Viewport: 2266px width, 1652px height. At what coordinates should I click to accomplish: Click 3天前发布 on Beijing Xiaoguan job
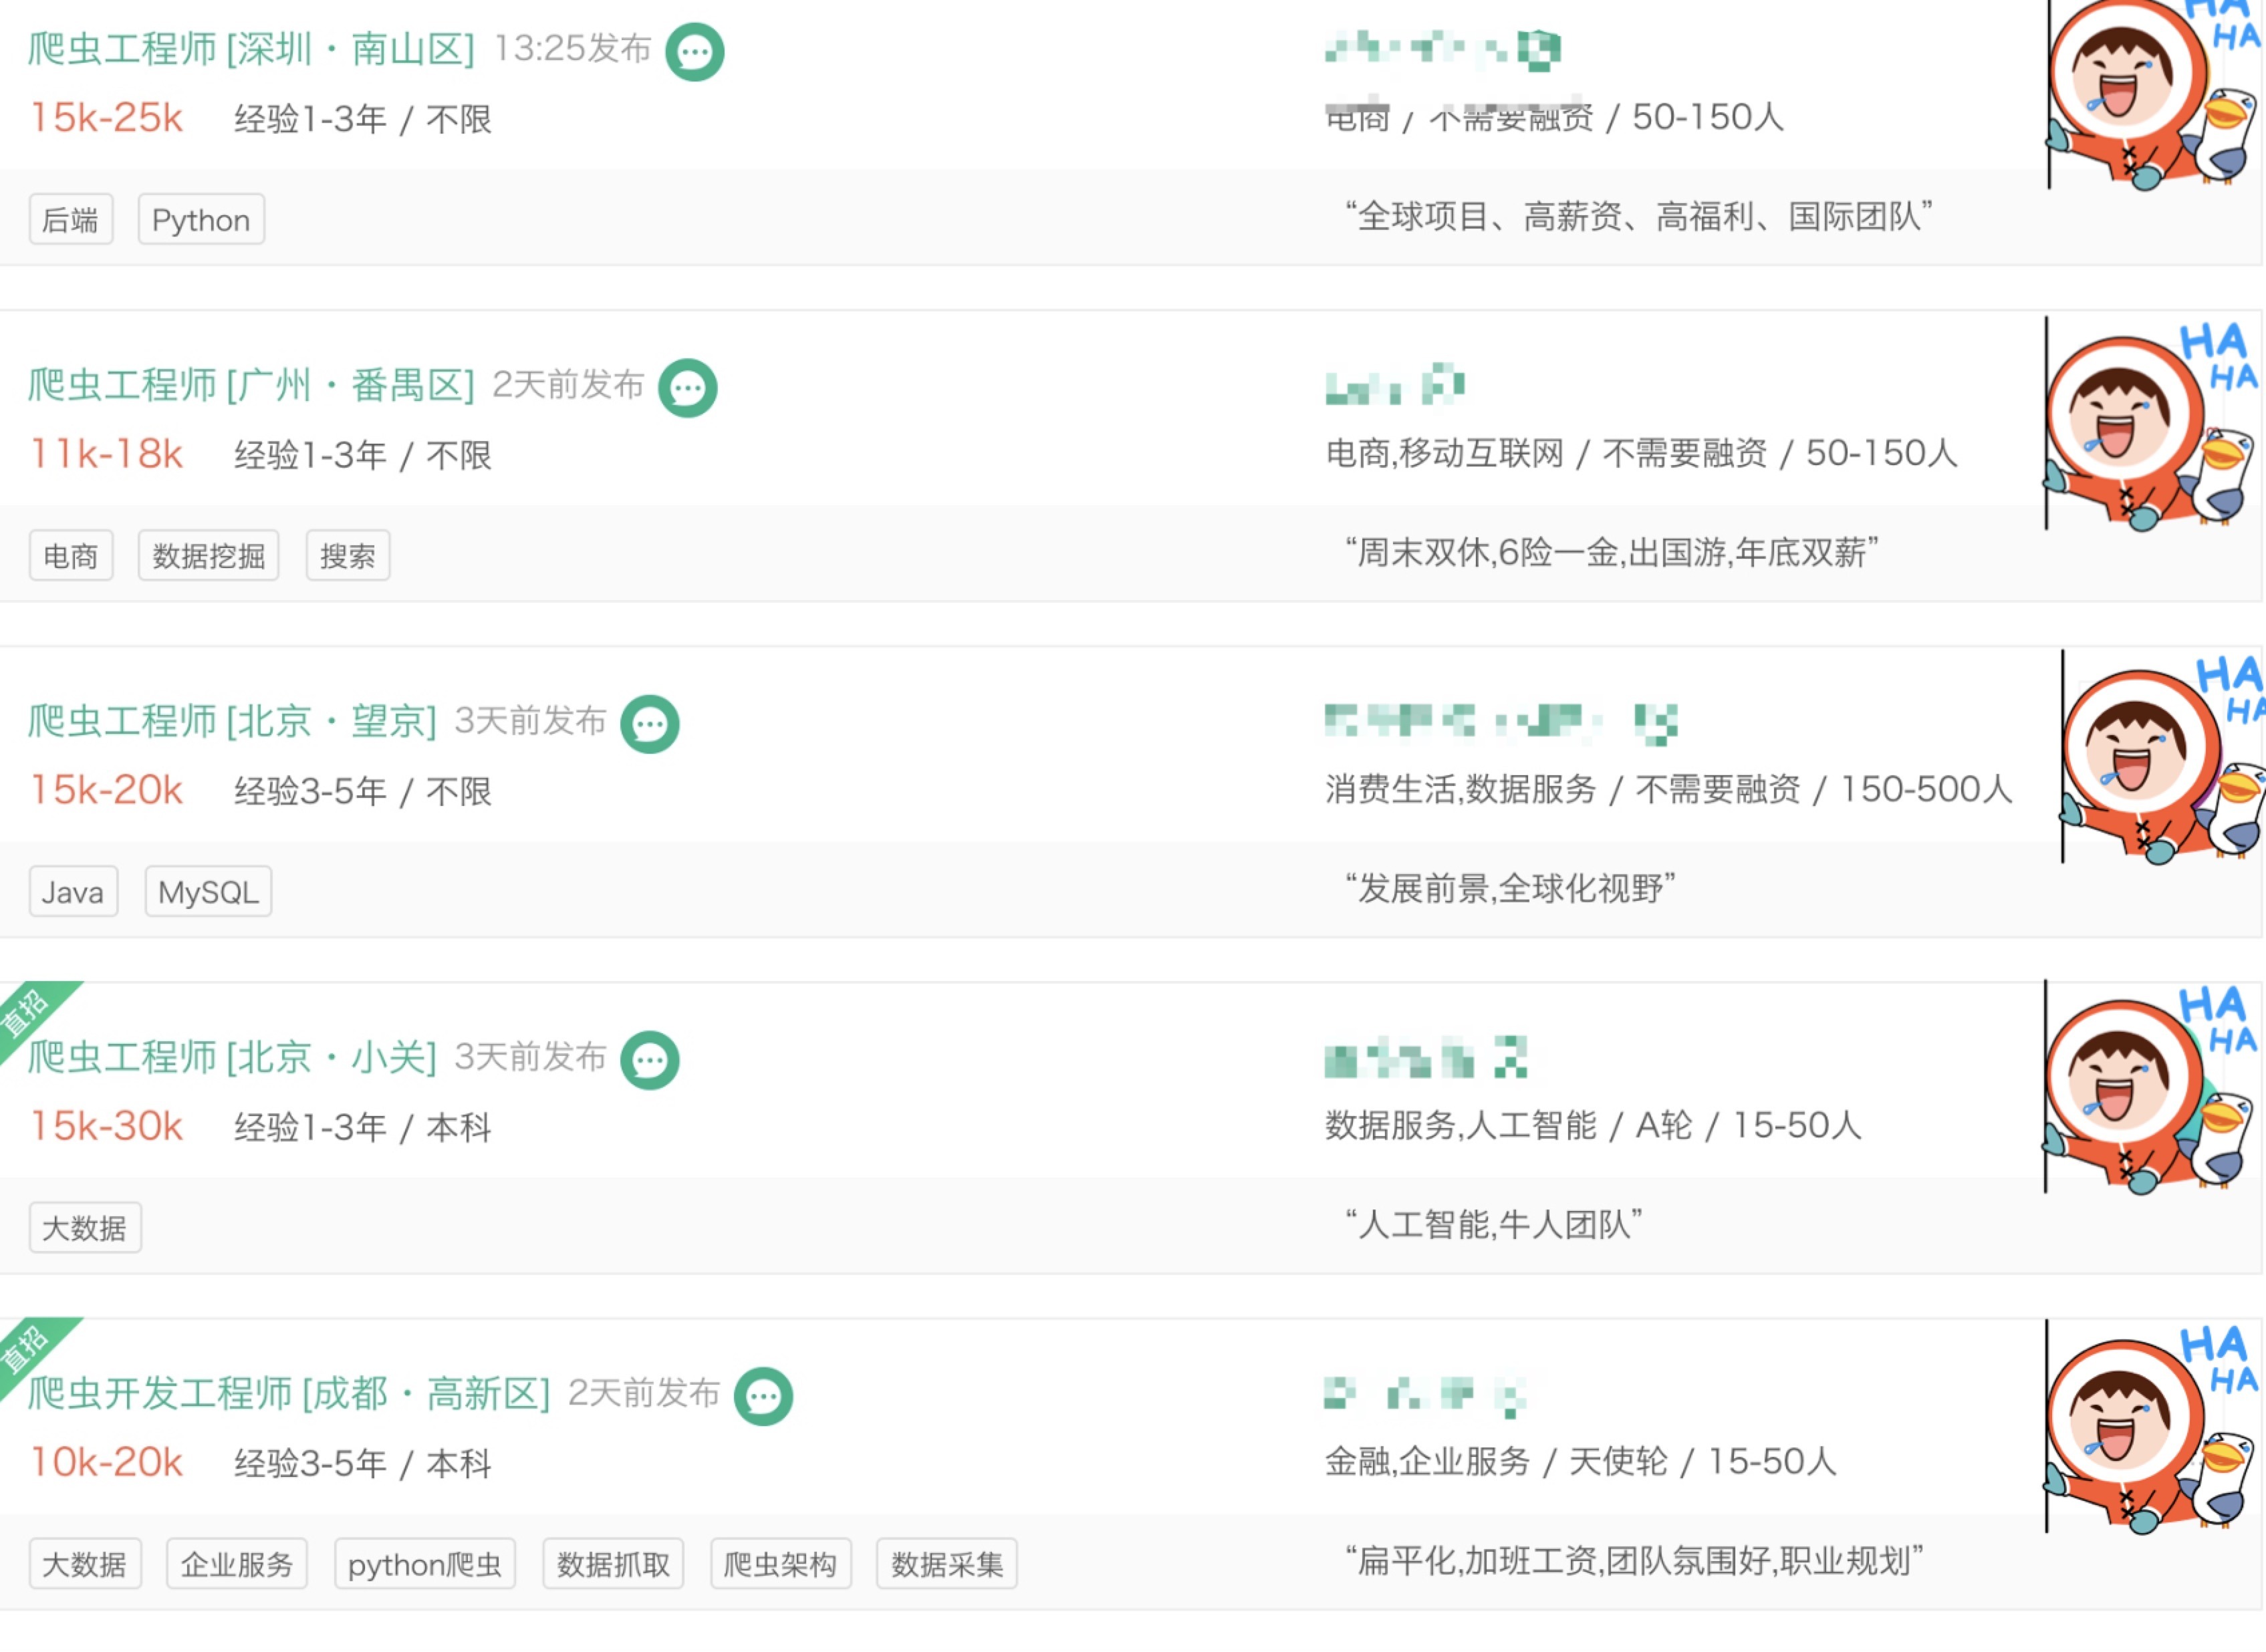(x=530, y=1056)
